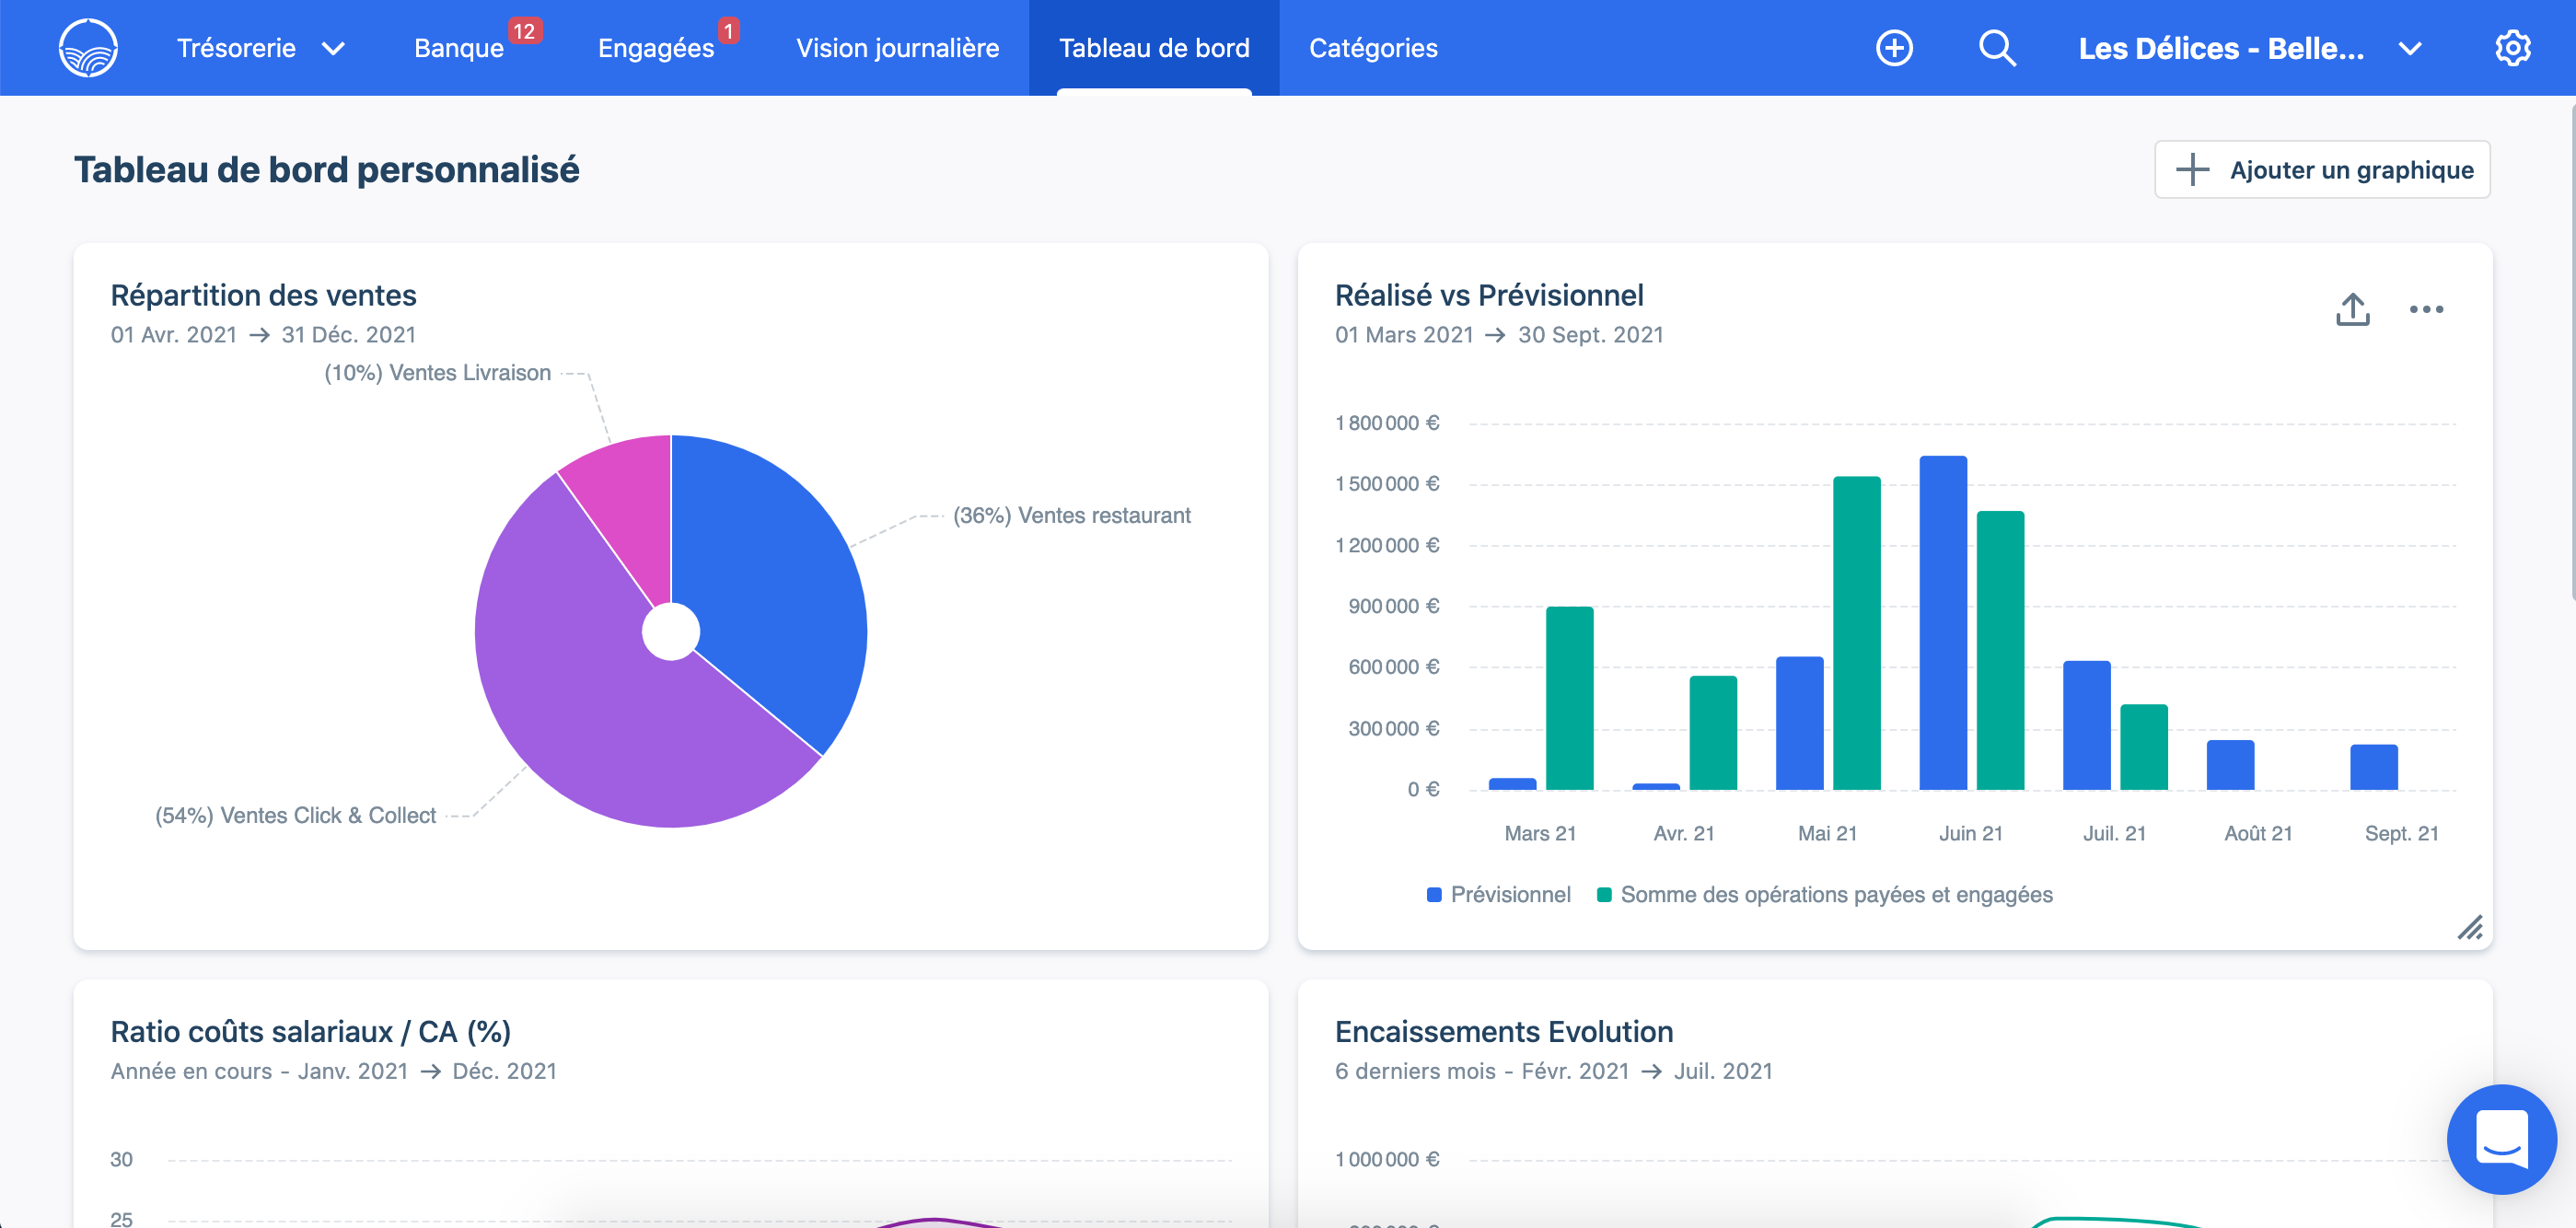This screenshot has width=2576, height=1228.
Task: Open three-dots menu on Réalisé vs Prévisionnel
Action: click(x=2425, y=309)
